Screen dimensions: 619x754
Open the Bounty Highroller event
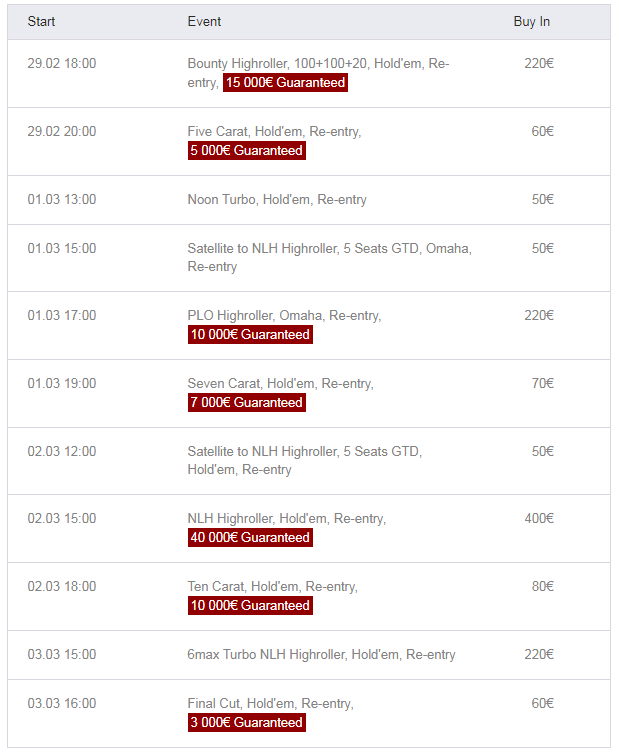[x=317, y=64]
